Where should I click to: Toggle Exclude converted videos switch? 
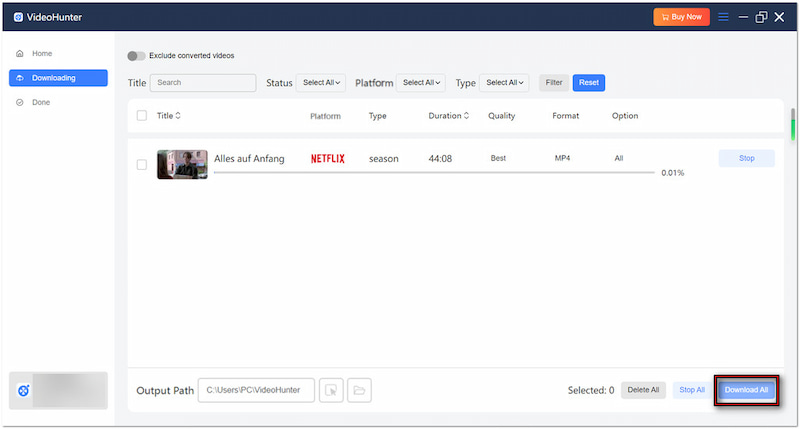click(x=136, y=56)
